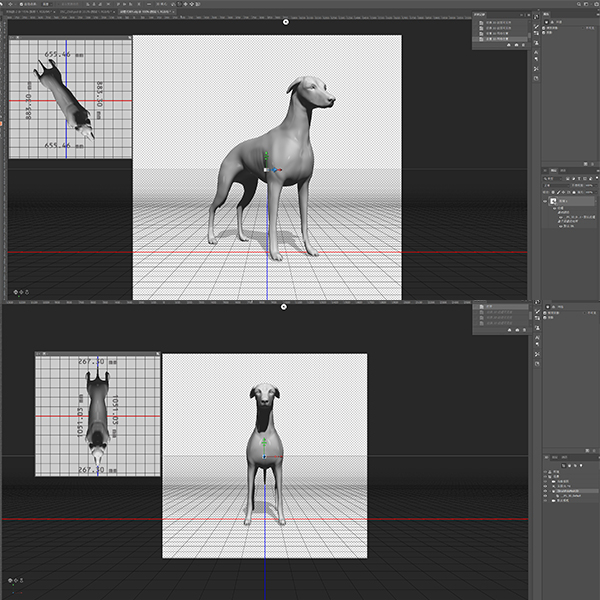Click the orbit camera icon in the upper viewport corner
The height and width of the screenshot is (600, 600).
(16, 292)
